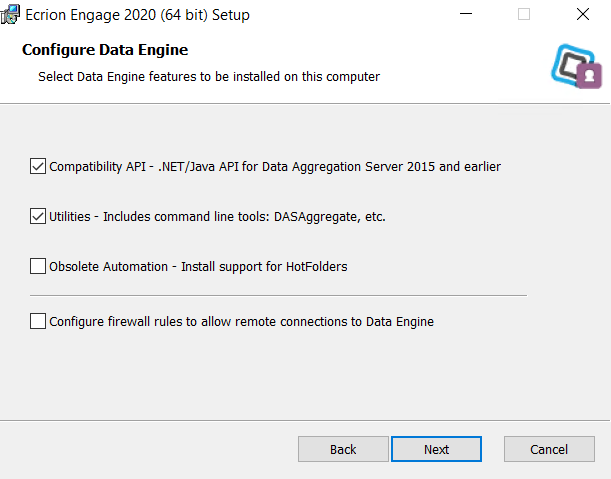Uncheck the Compatibility API checkbox
The height and width of the screenshot is (479, 611).
click(38, 166)
